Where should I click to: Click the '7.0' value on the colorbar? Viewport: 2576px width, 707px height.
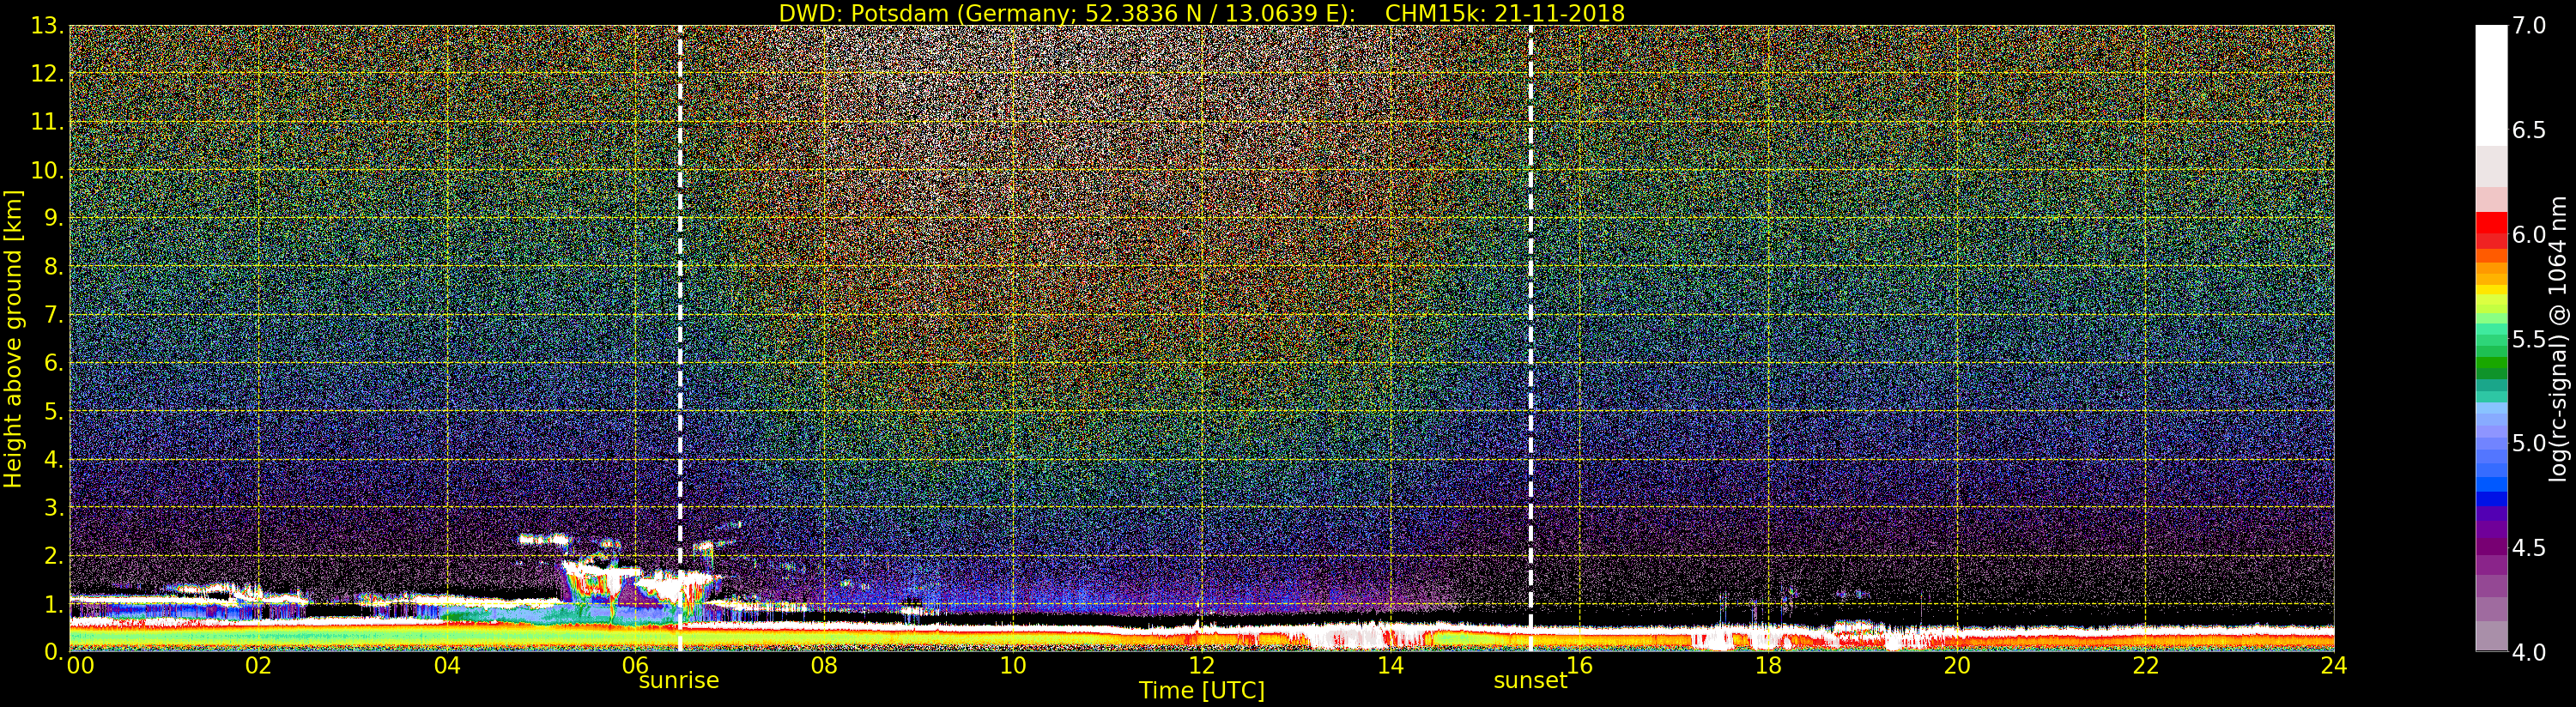click(2529, 26)
